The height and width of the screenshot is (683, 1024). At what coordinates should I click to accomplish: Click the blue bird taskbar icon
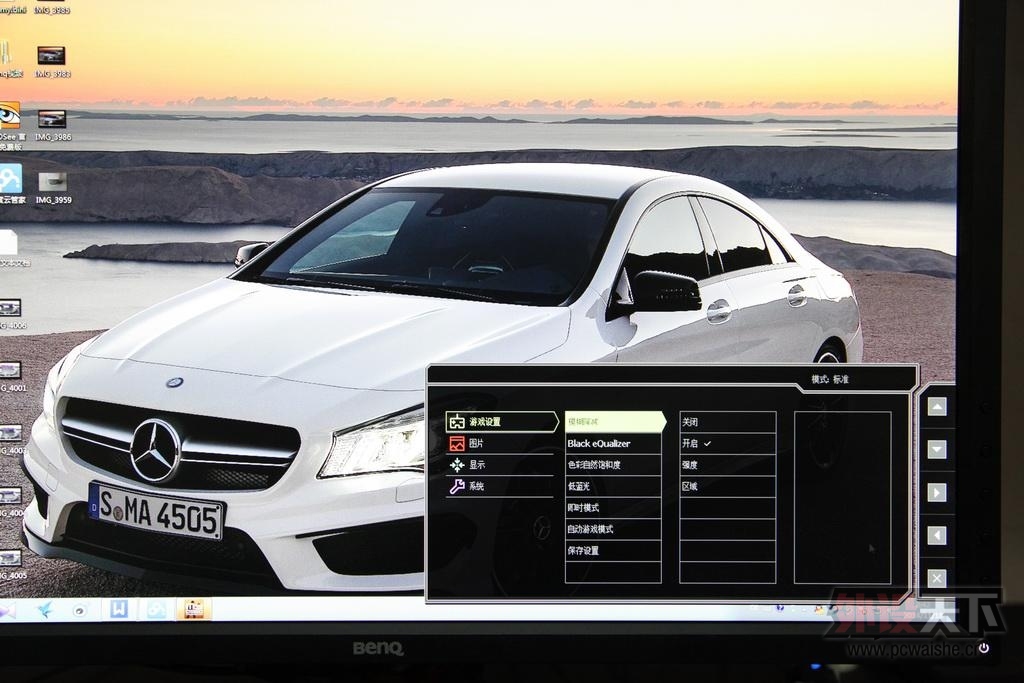[46, 611]
